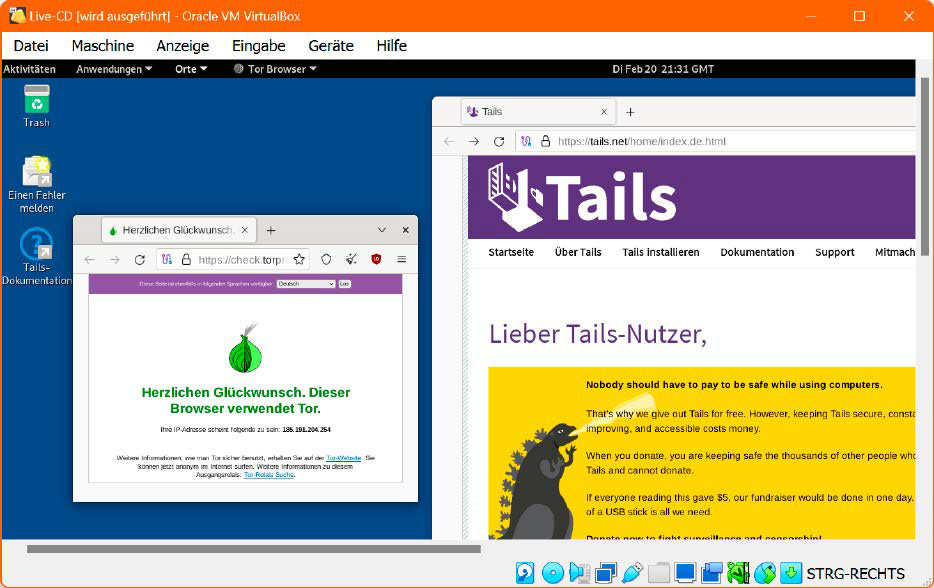Click the optical disc icon in VirtualBox status bar
This screenshot has width=934, height=588.
553,573
